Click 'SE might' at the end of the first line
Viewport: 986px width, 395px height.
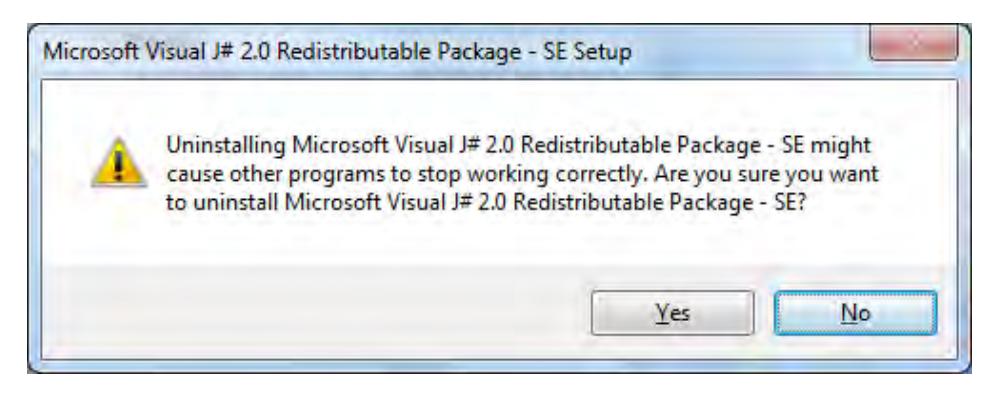point(826,145)
